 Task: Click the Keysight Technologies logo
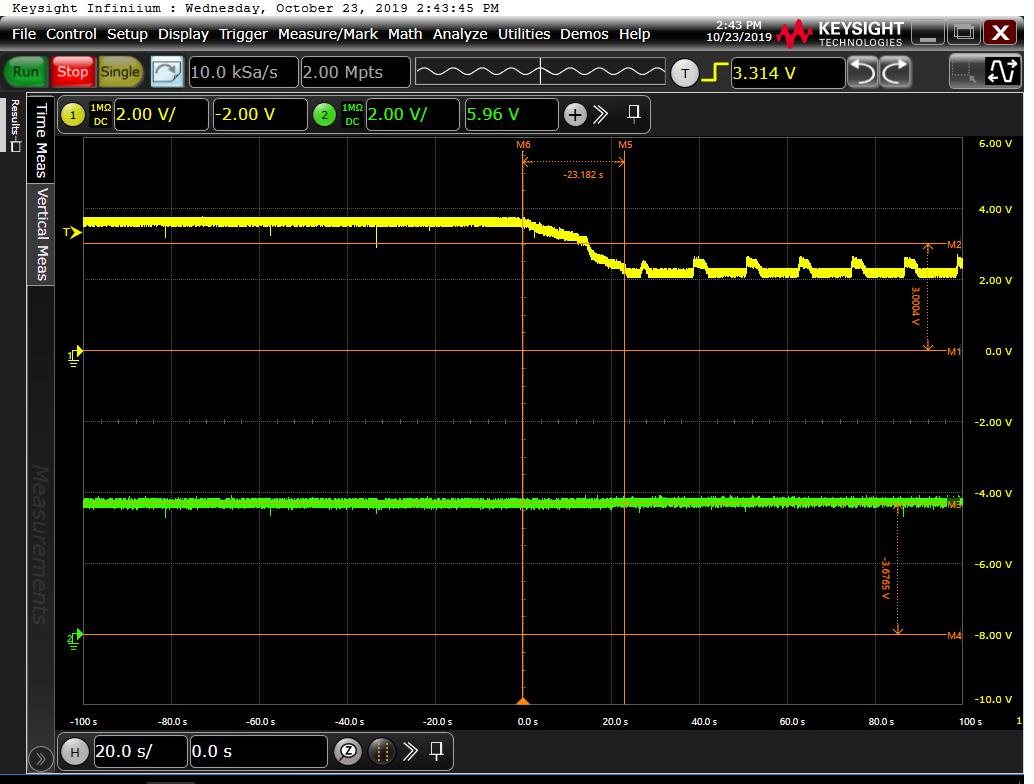[840, 34]
